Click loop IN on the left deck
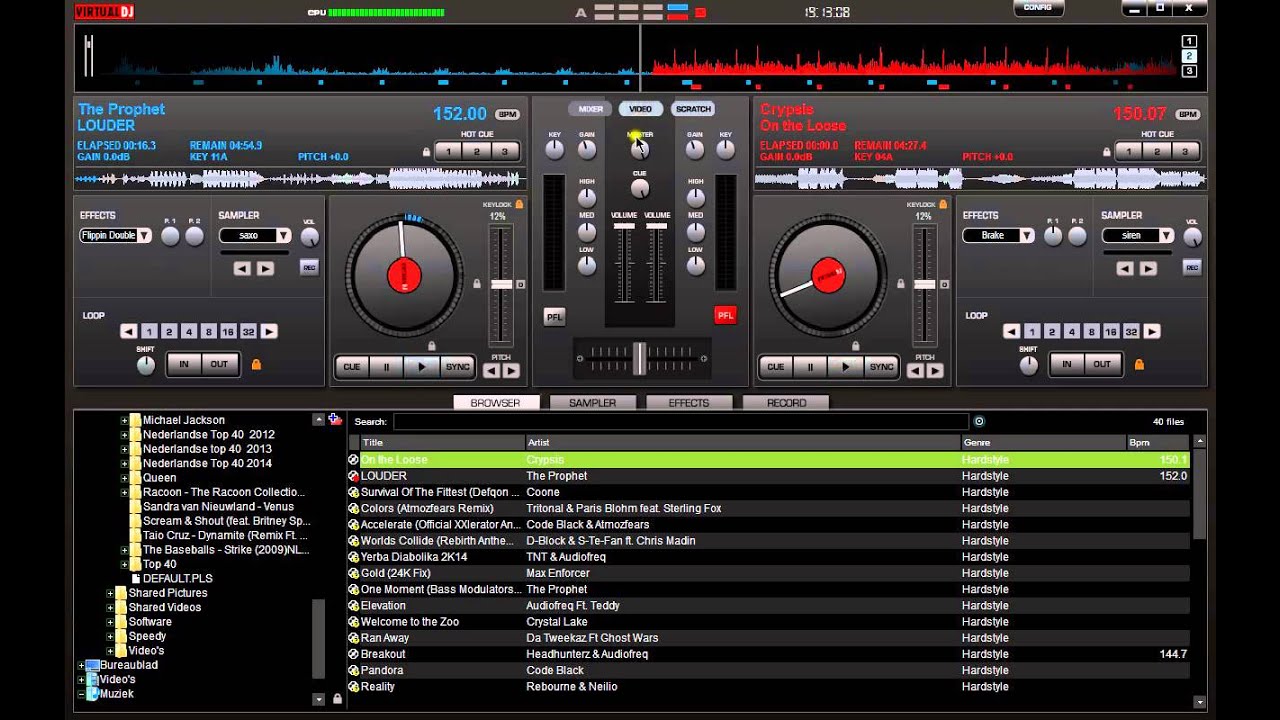 coord(184,364)
